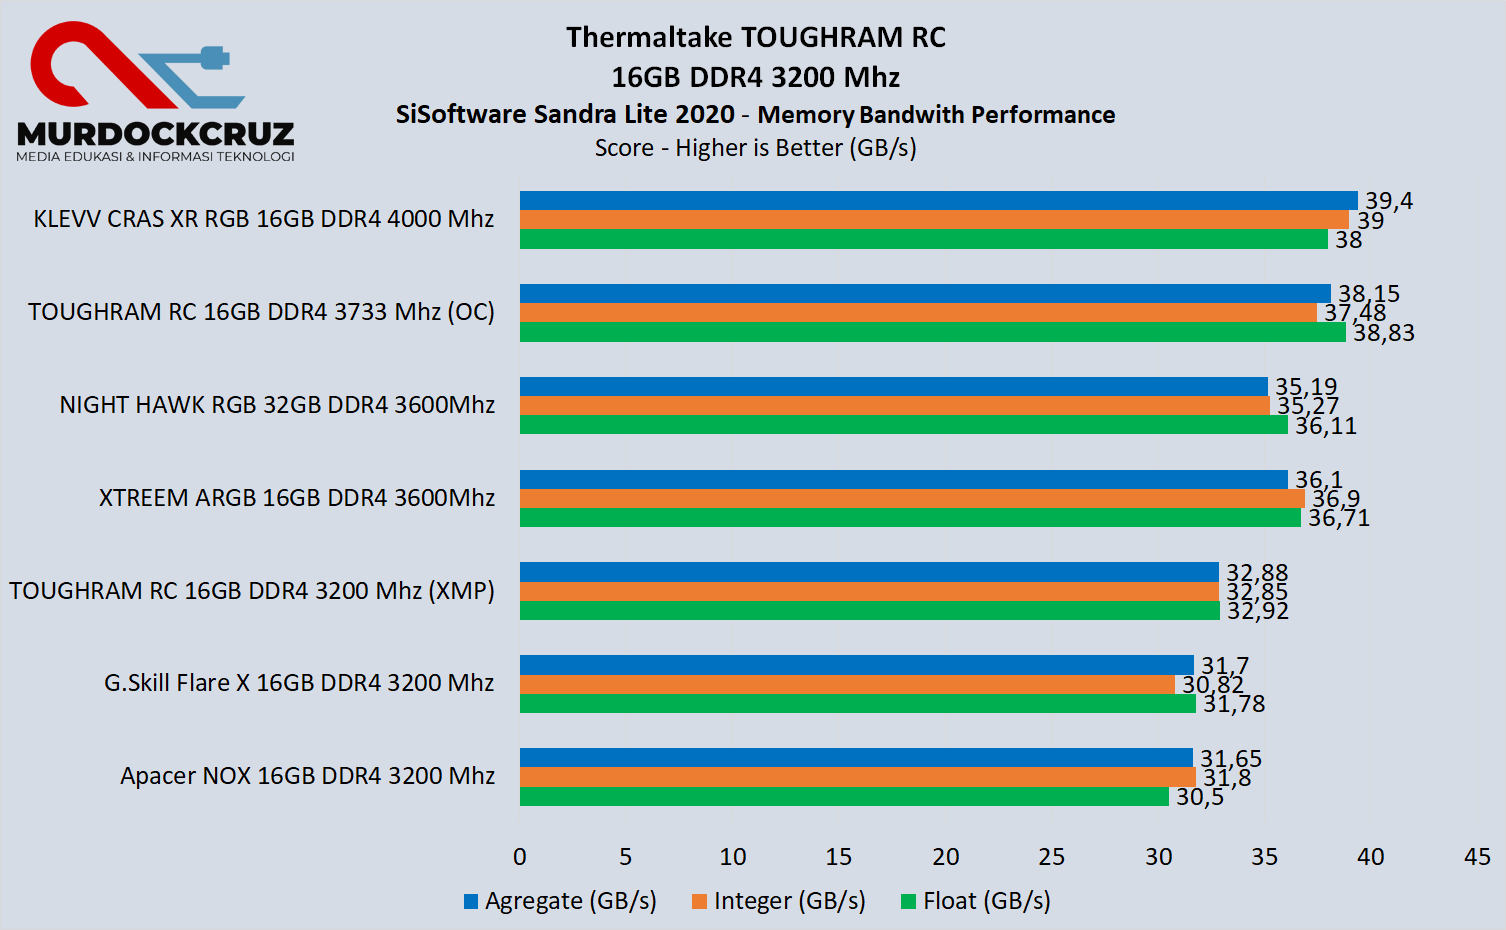
Task: Click the blue Aggregate bar for TOUGHRAM RC 3733 (OC)
Action: coord(925,294)
